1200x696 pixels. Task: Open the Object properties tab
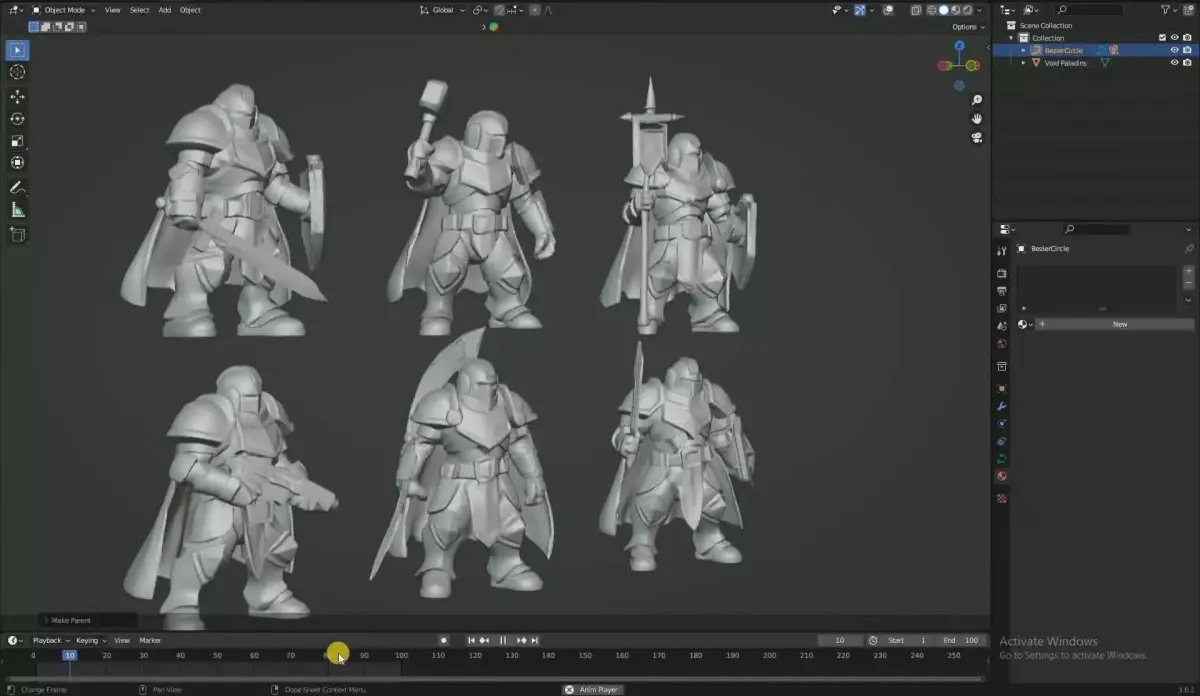pyautogui.click(x=1002, y=389)
